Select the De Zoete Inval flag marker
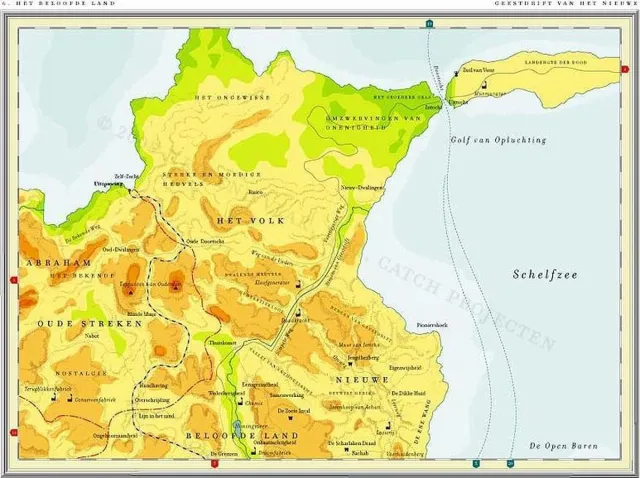Viewport: 640px width, 478px height. [x=291, y=418]
